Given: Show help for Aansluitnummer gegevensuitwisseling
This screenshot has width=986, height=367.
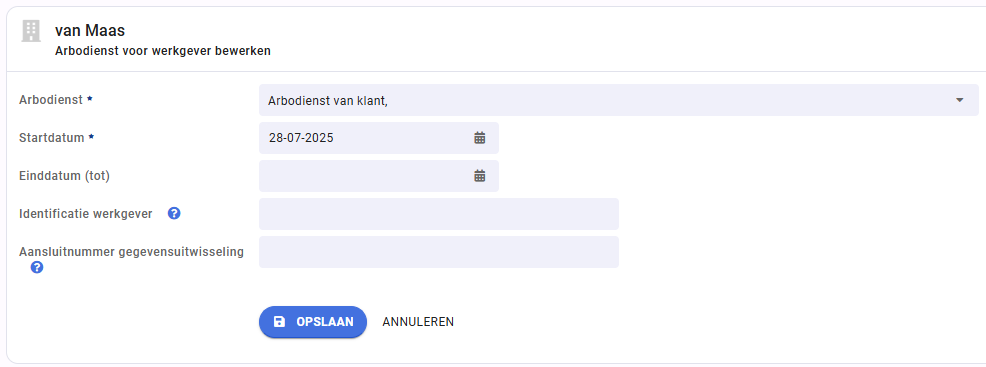Looking at the screenshot, I should pos(37,268).
